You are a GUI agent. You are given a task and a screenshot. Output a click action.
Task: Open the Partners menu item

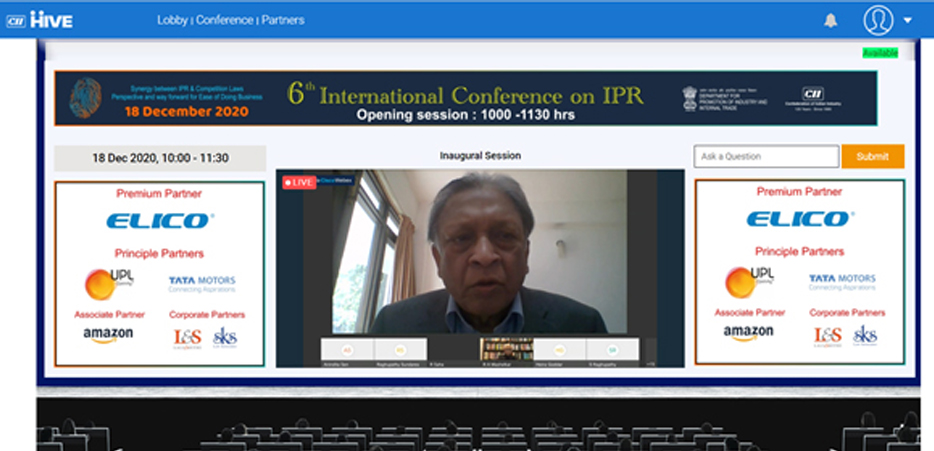[x=283, y=20]
